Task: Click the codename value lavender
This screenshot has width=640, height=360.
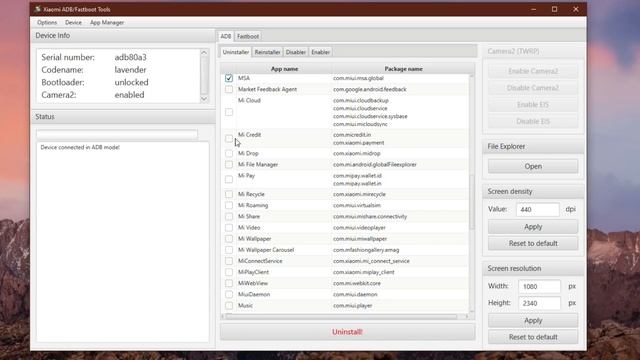Action: (x=130, y=70)
